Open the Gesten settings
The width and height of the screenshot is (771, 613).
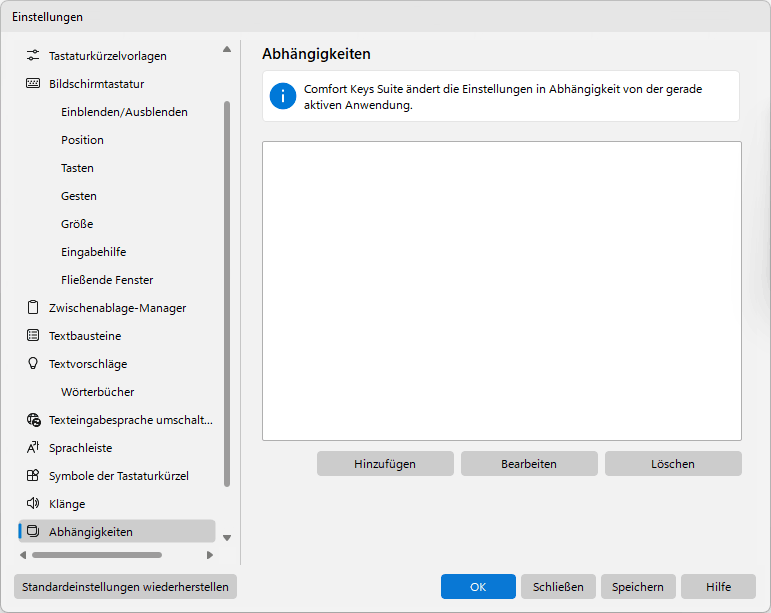click(x=79, y=196)
